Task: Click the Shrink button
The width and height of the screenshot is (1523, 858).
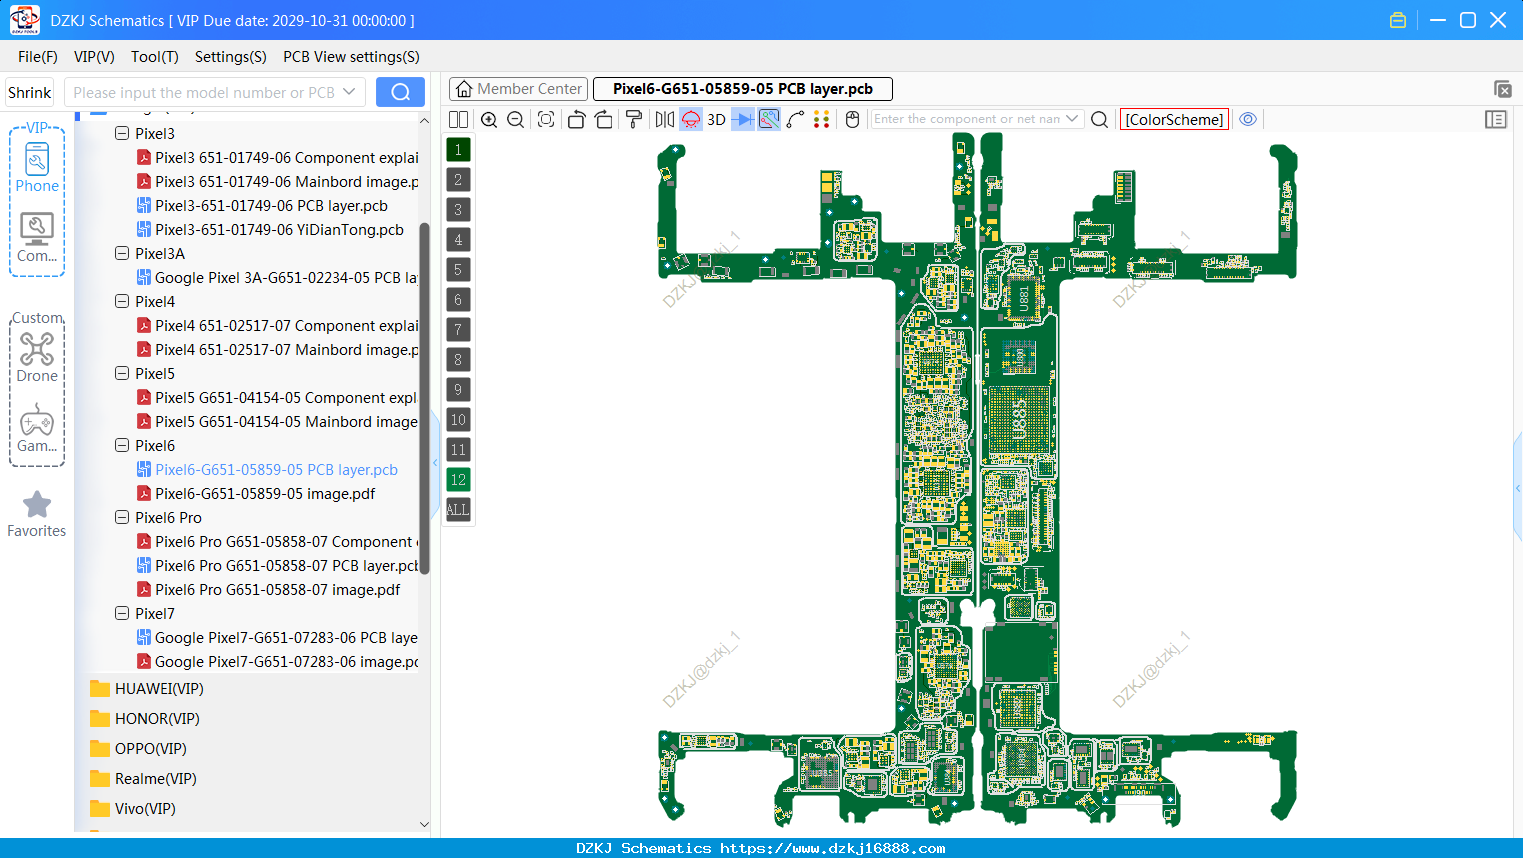Action: click(x=29, y=92)
